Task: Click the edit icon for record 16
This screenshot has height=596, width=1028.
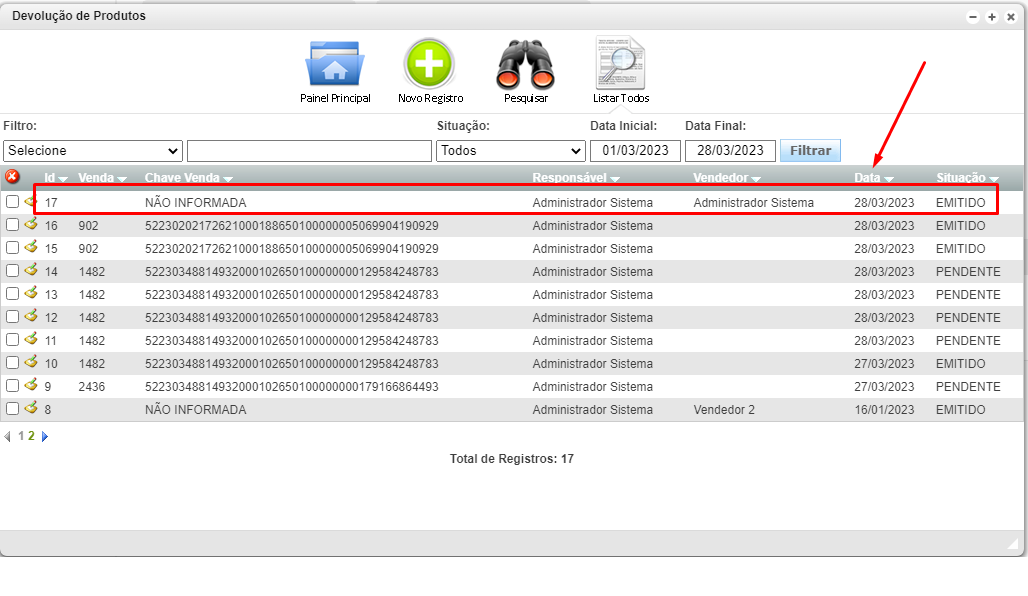Action: point(31,225)
